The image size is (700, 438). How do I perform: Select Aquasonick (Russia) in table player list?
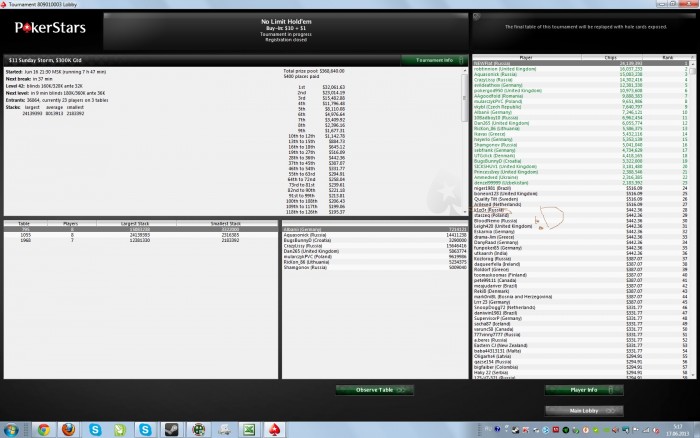pos(375,235)
